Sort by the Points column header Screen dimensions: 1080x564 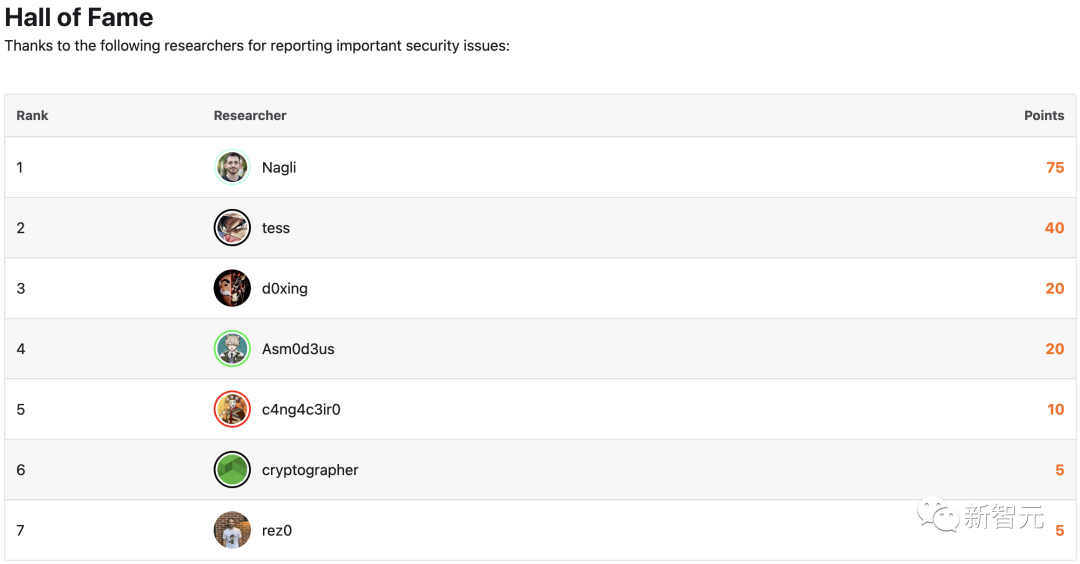point(1044,116)
